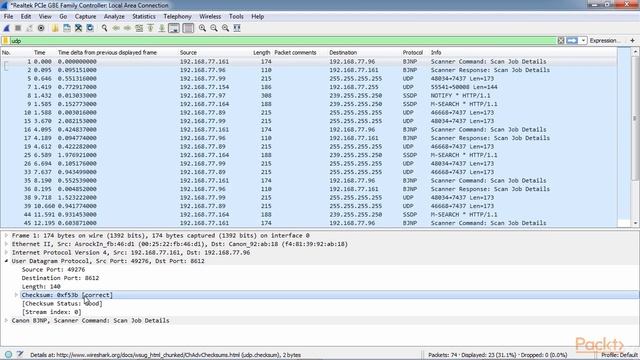
Task: Click the udp display filter field
Action: [283, 40]
